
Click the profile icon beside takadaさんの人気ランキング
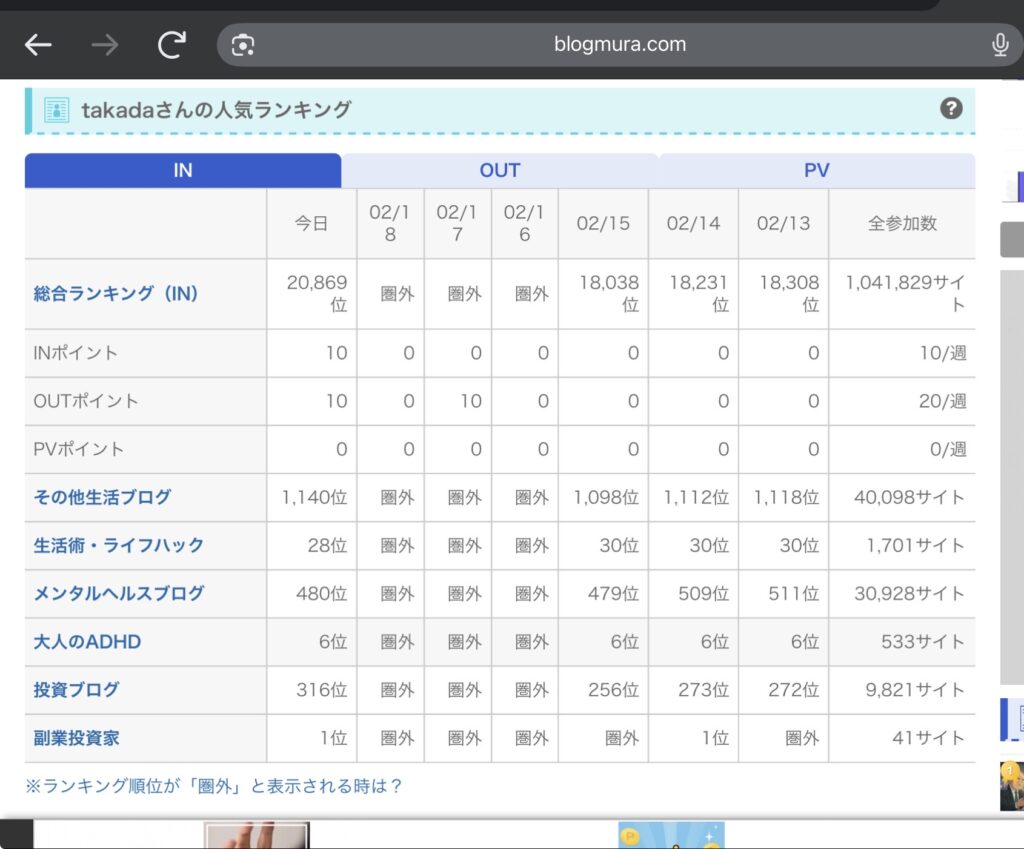tap(57, 110)
